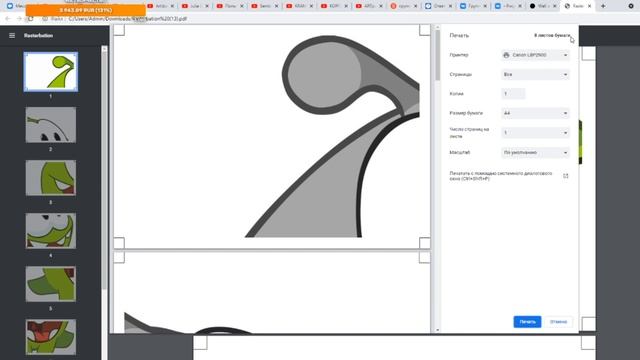Select page 3 thumbnail in sidebar
Viewport: 640px width, 360px height.
pyautogui.click(x=51, y=178)
